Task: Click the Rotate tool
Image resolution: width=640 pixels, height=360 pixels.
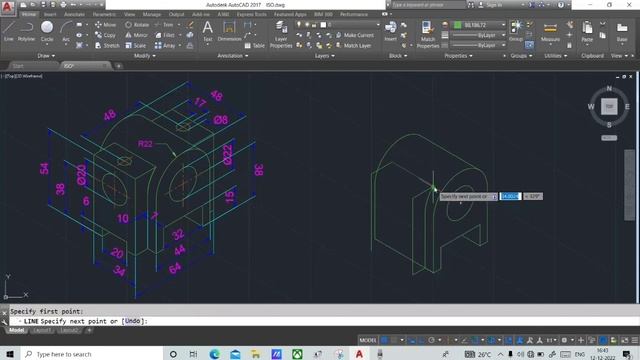Action: click(137, 25)
